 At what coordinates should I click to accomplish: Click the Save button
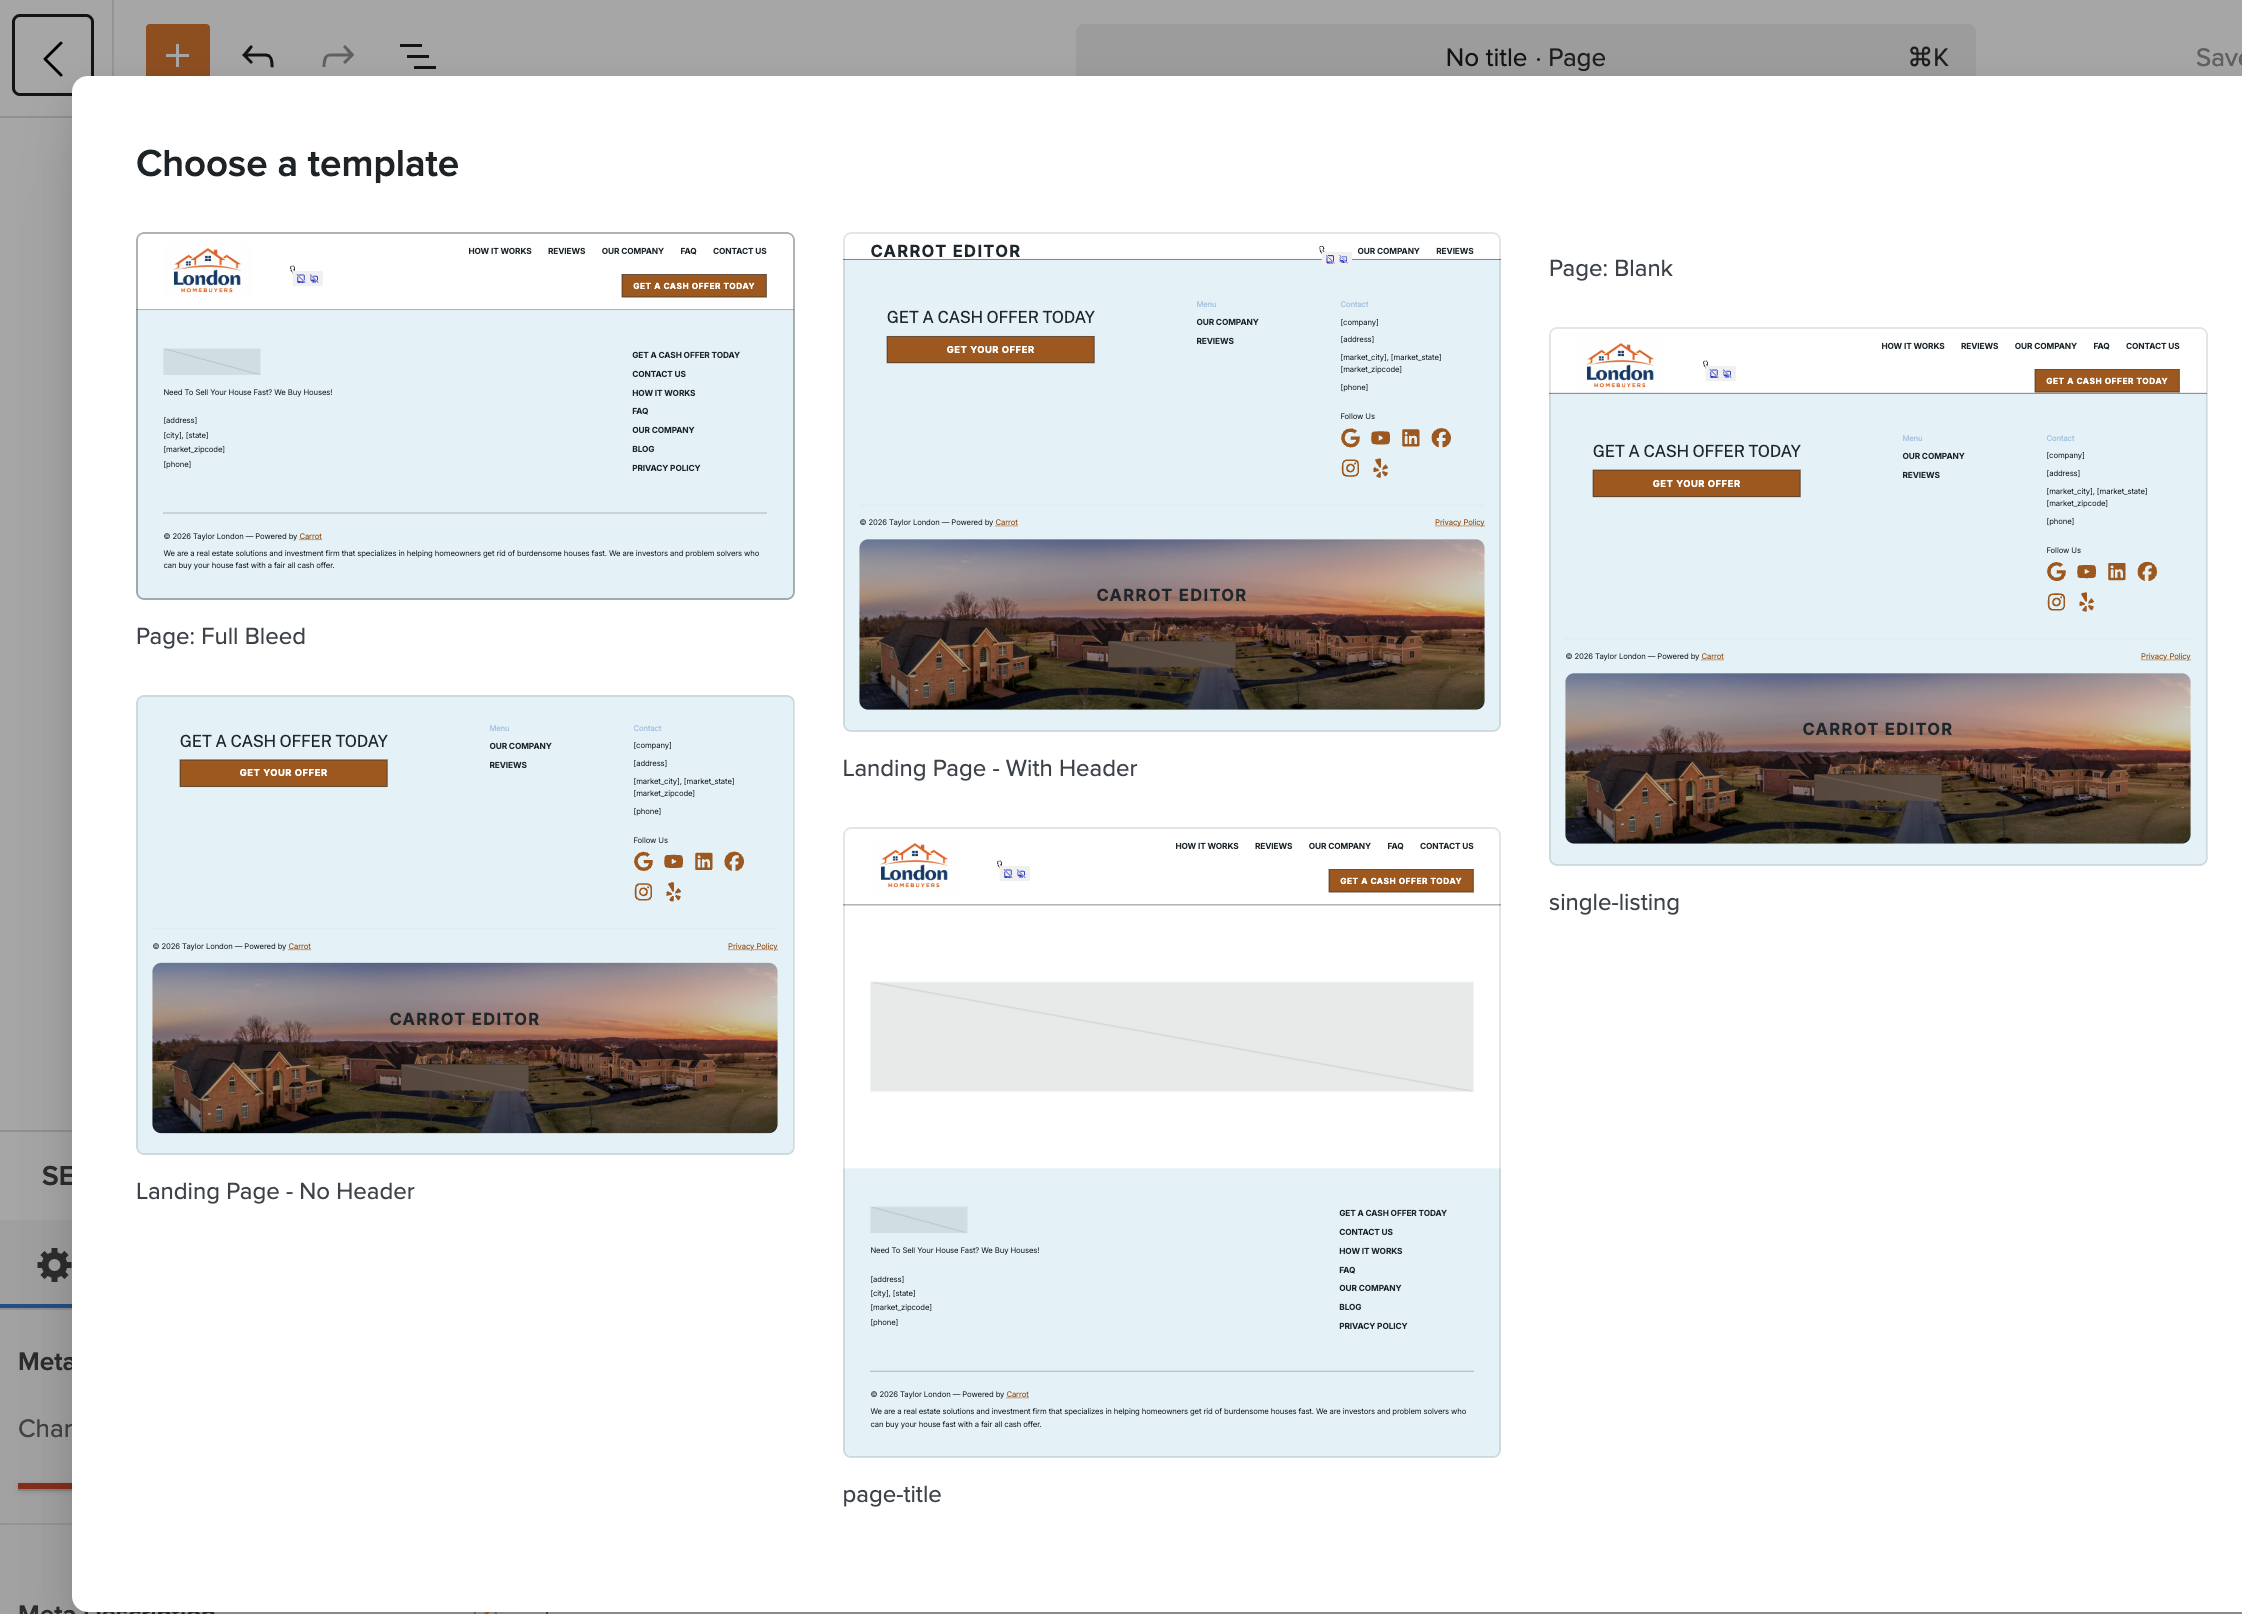click(x=2216, y=57)
